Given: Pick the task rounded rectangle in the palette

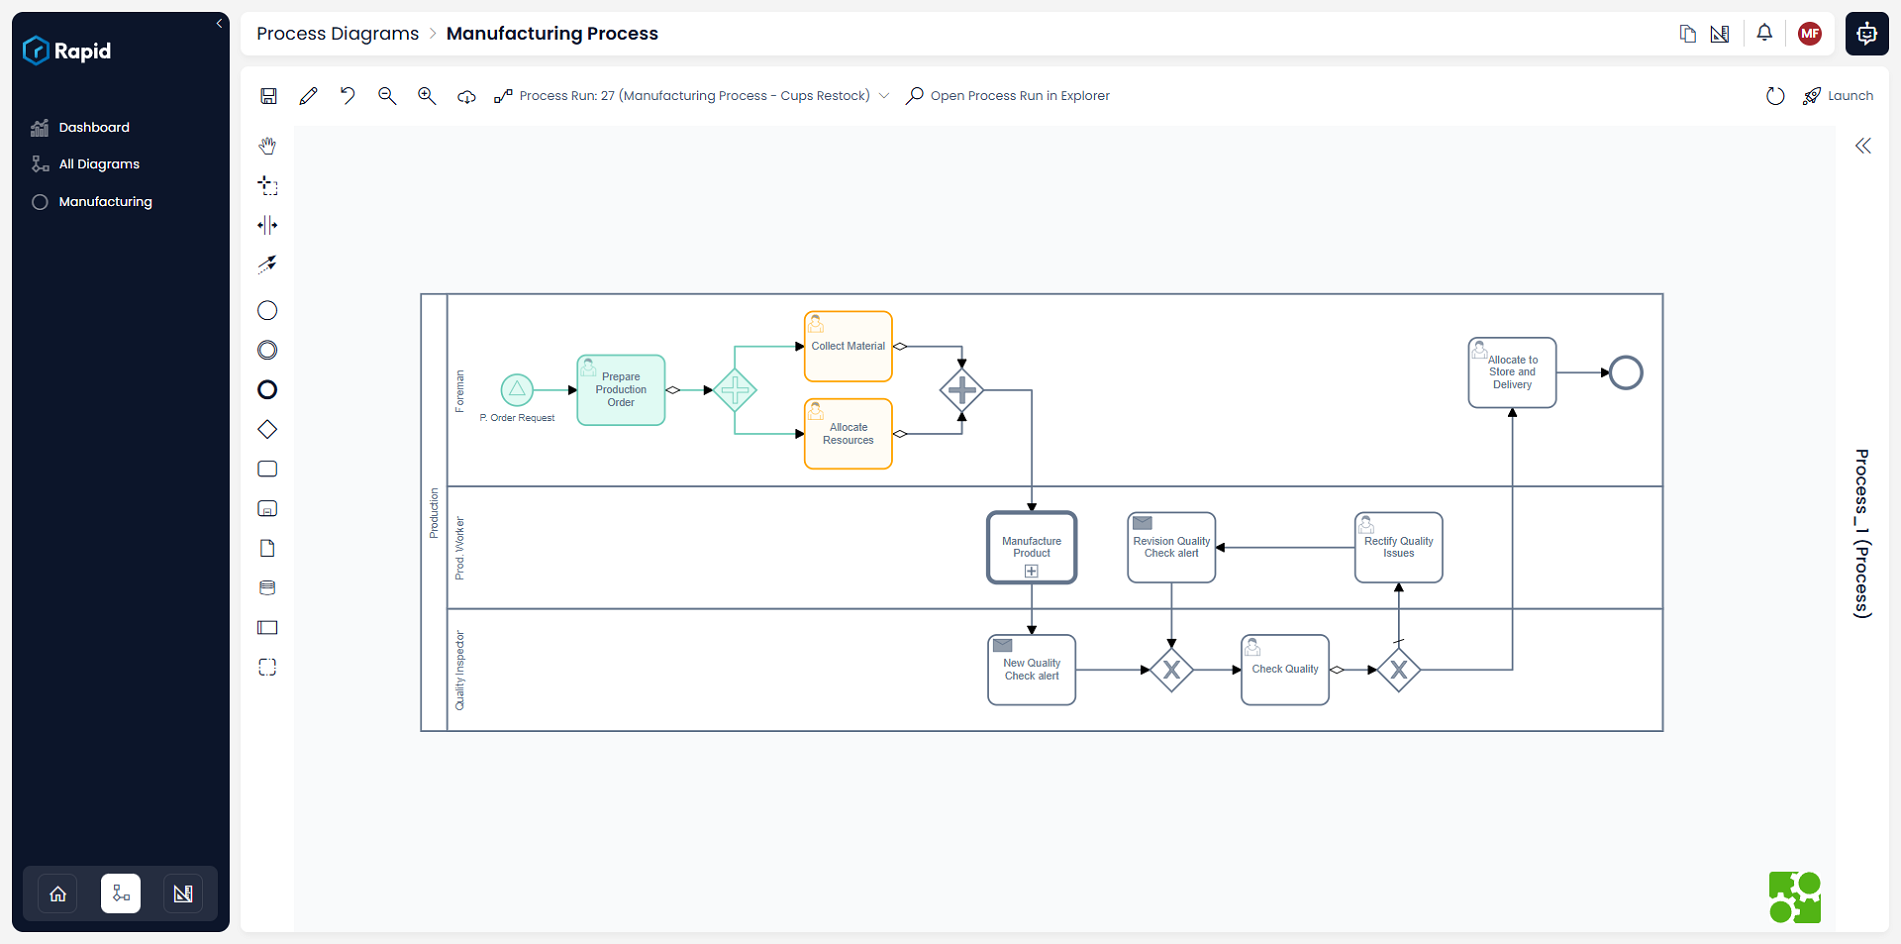Looking at the screenshot, I should coord(267,469).
